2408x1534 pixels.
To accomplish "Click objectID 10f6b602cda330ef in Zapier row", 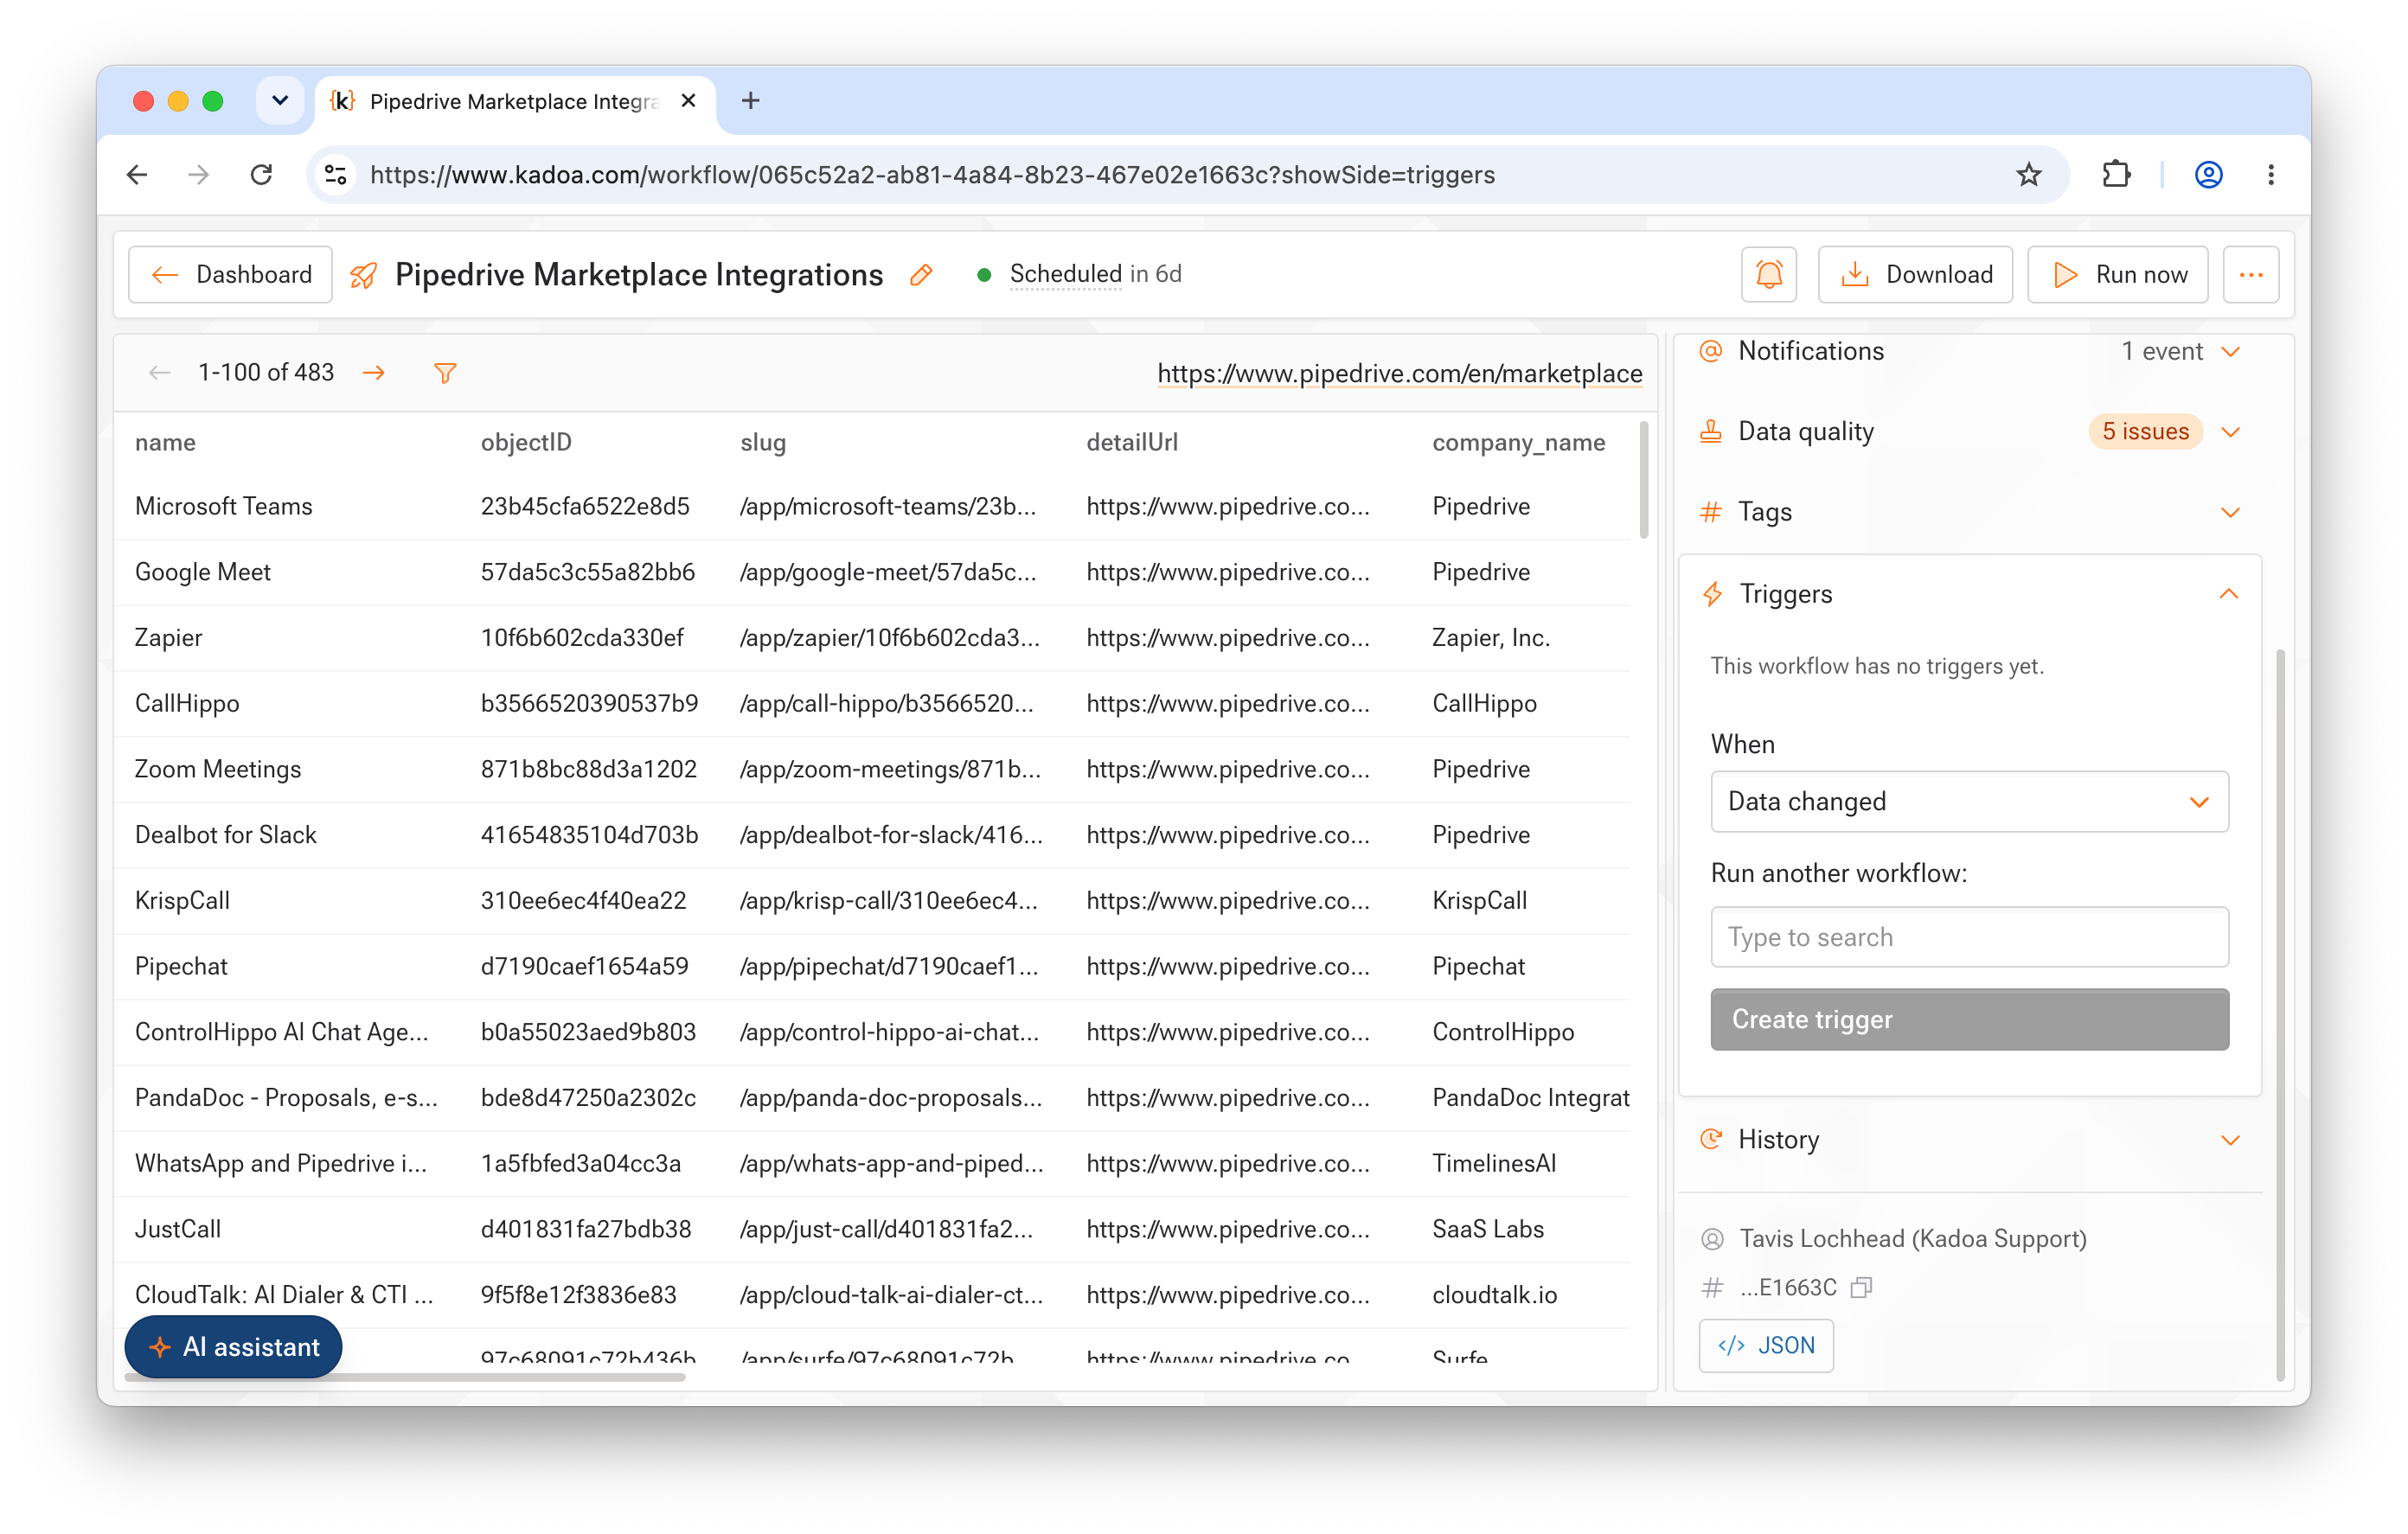I will 582,638.
